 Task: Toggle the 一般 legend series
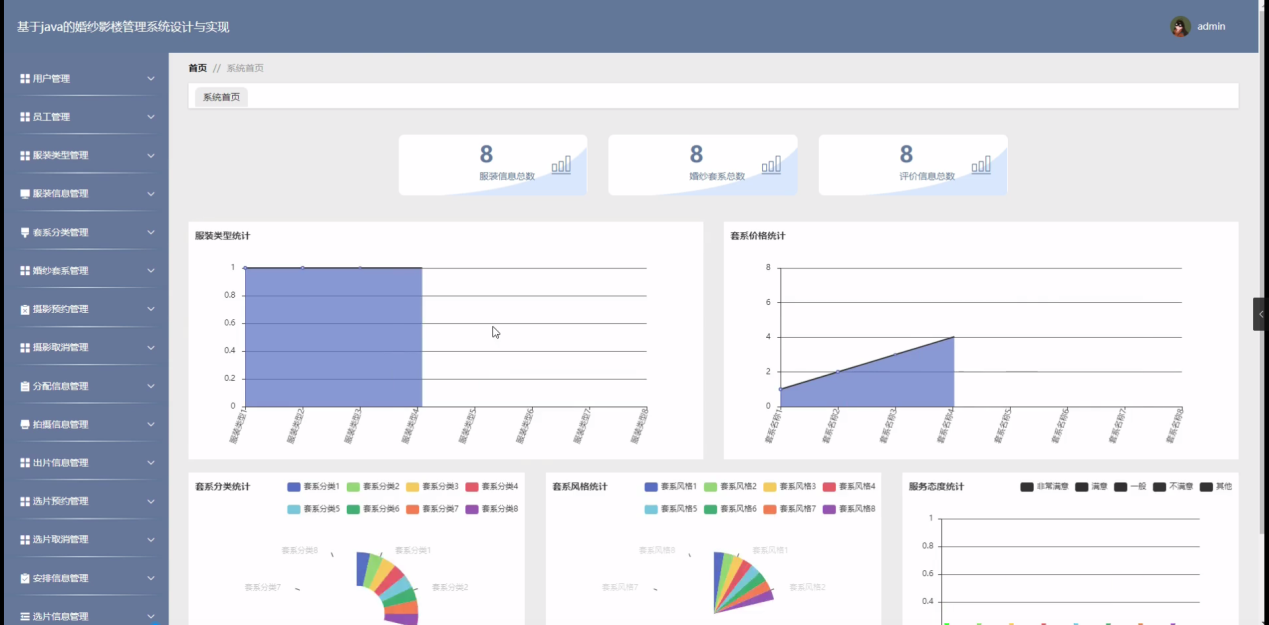(1130, 486)
